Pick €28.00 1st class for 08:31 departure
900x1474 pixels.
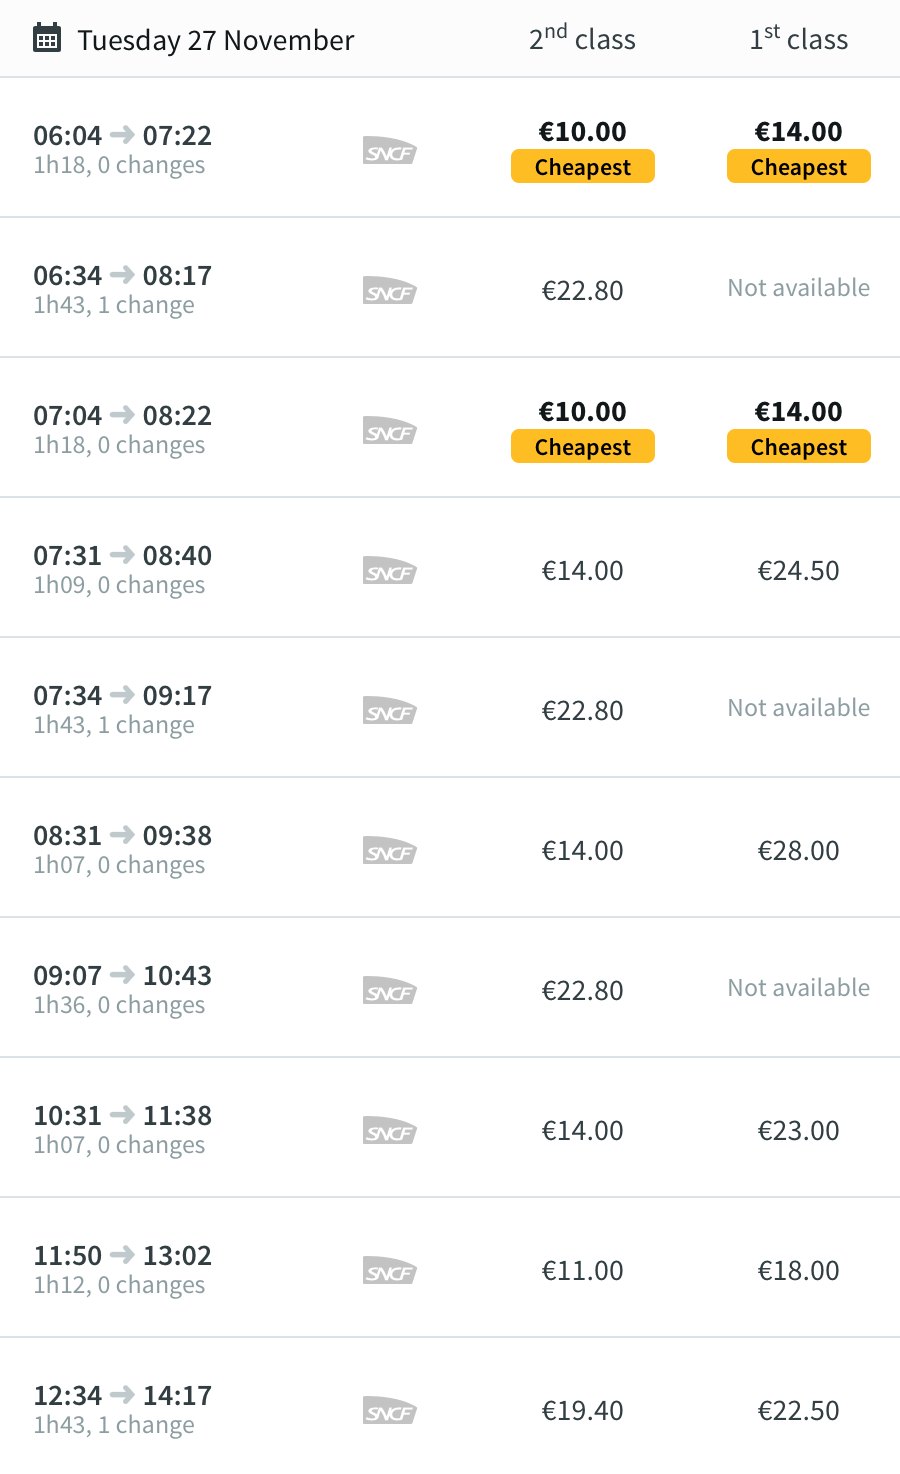799,851
